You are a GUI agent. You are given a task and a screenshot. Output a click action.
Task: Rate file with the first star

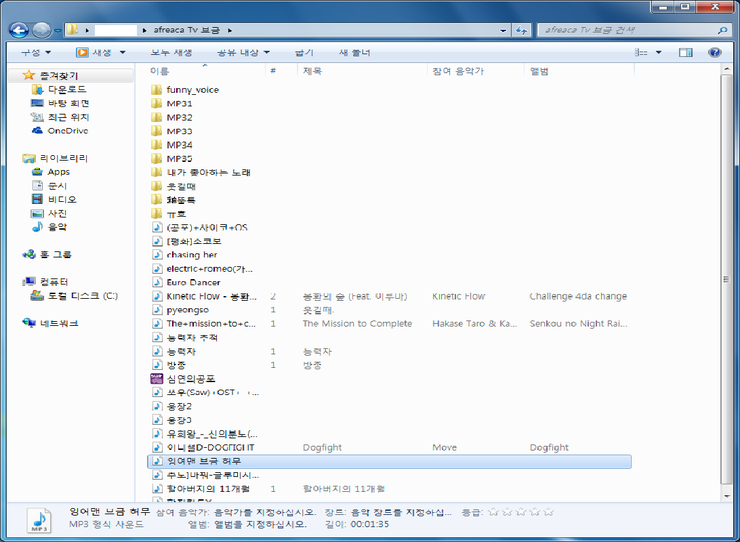click(493, 512)
